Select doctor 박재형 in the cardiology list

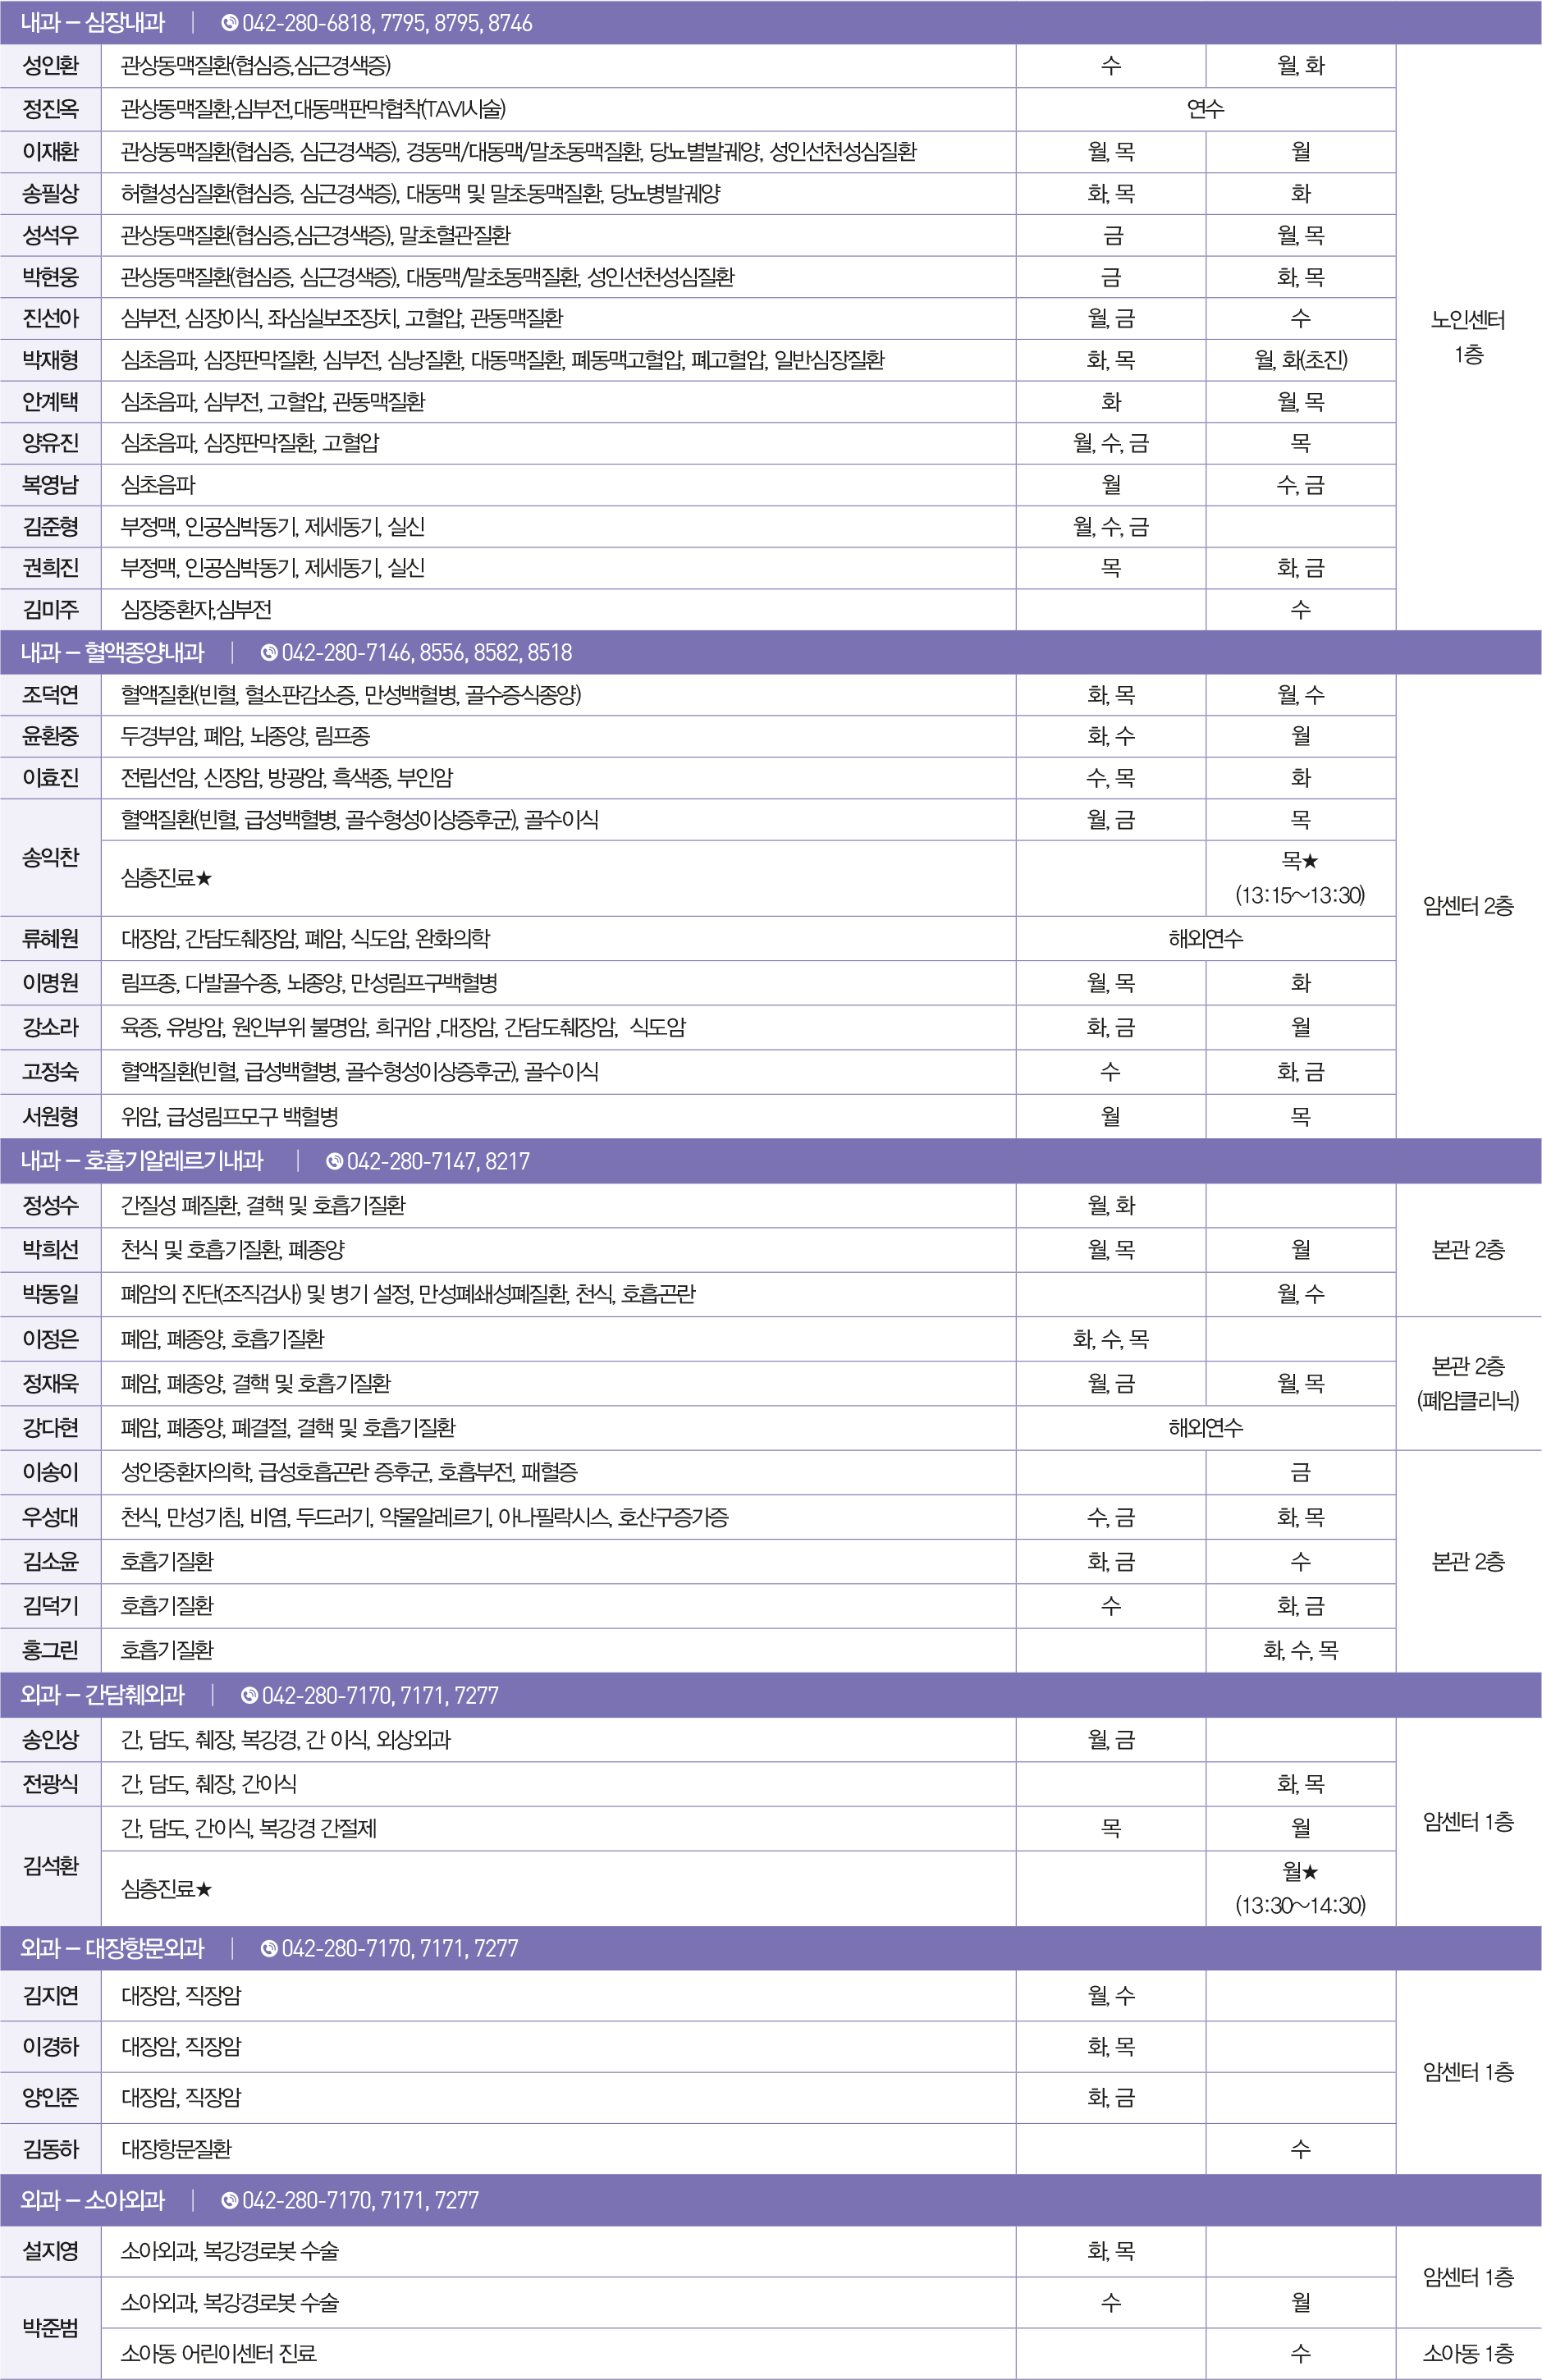click(x=50, y=360)
